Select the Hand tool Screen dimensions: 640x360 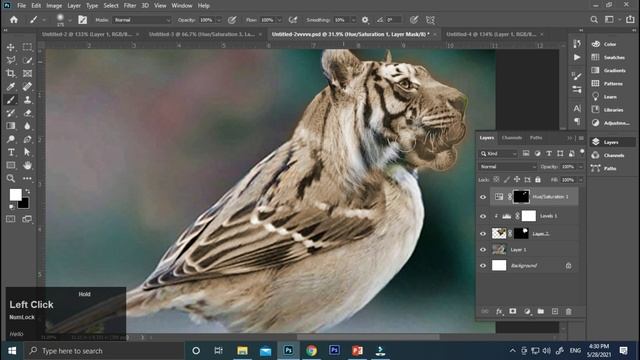point(27,165)
